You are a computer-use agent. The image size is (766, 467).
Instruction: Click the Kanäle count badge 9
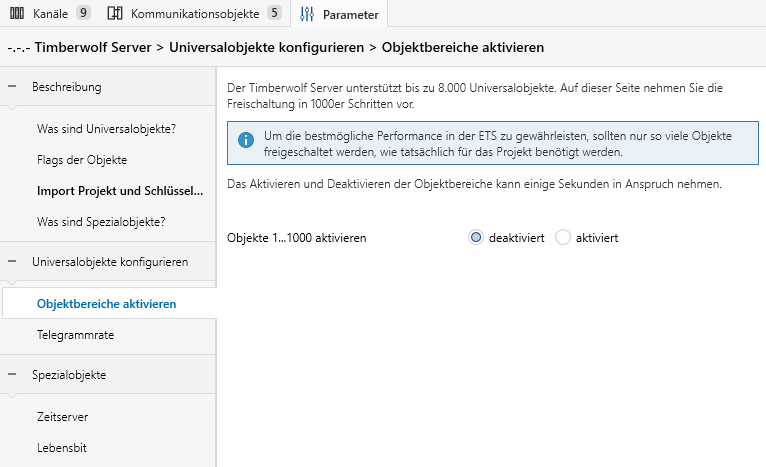tap(83, 13)
